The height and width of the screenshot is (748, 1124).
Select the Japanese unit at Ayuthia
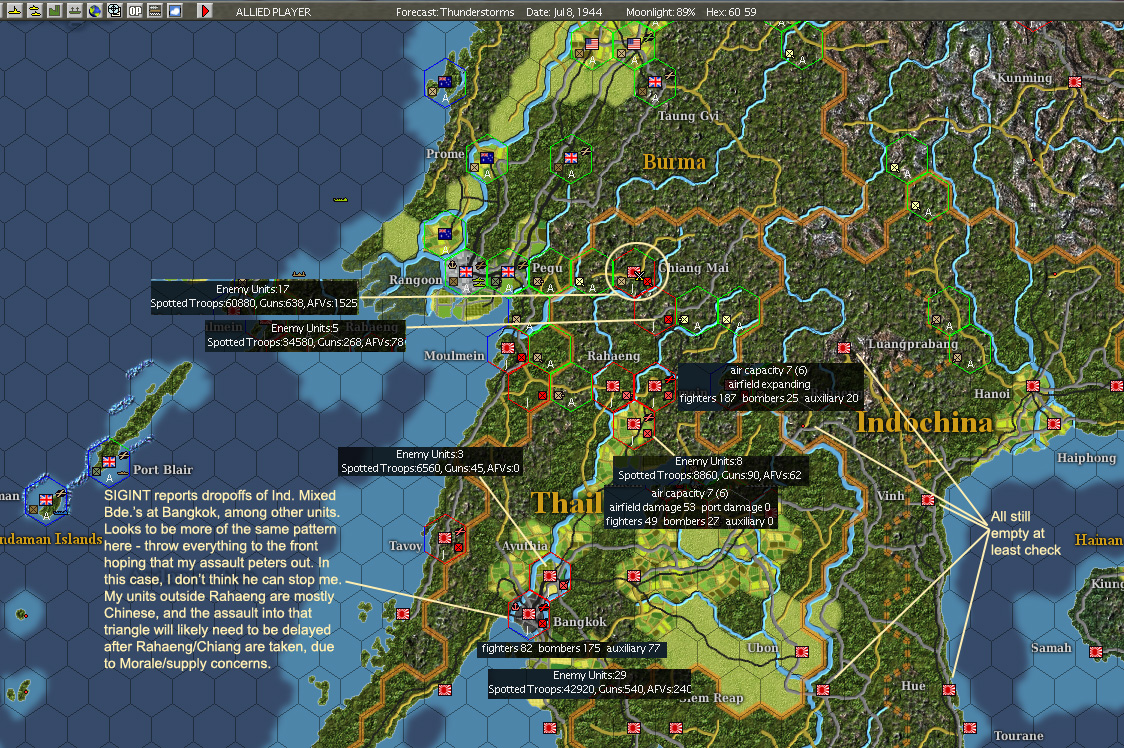click(550, 575)
